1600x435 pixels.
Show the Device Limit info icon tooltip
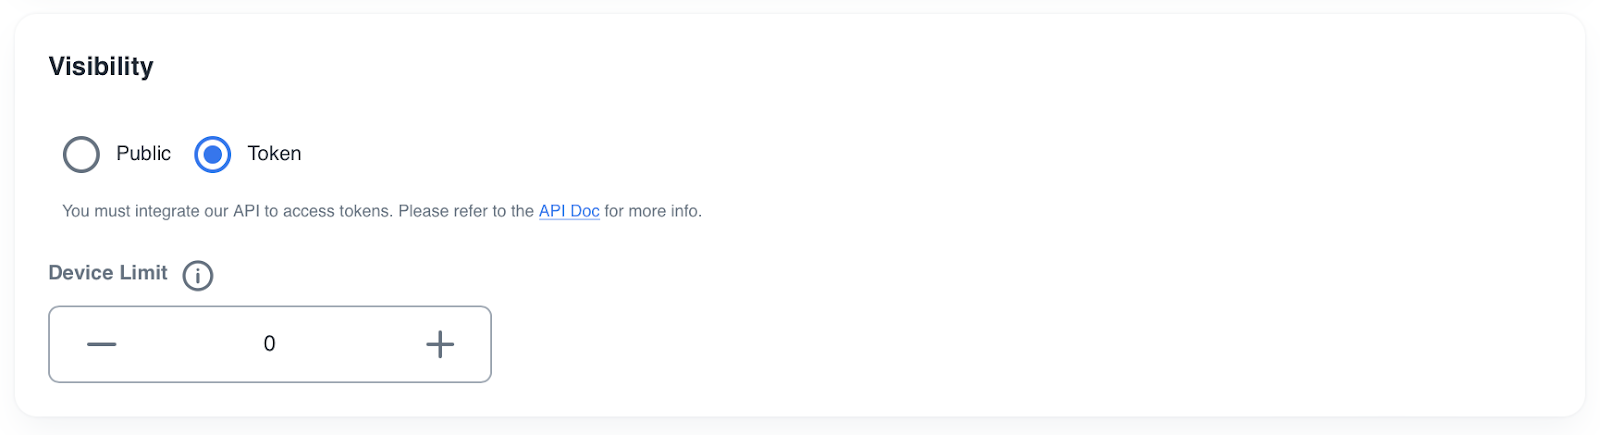tap(198, 275)
